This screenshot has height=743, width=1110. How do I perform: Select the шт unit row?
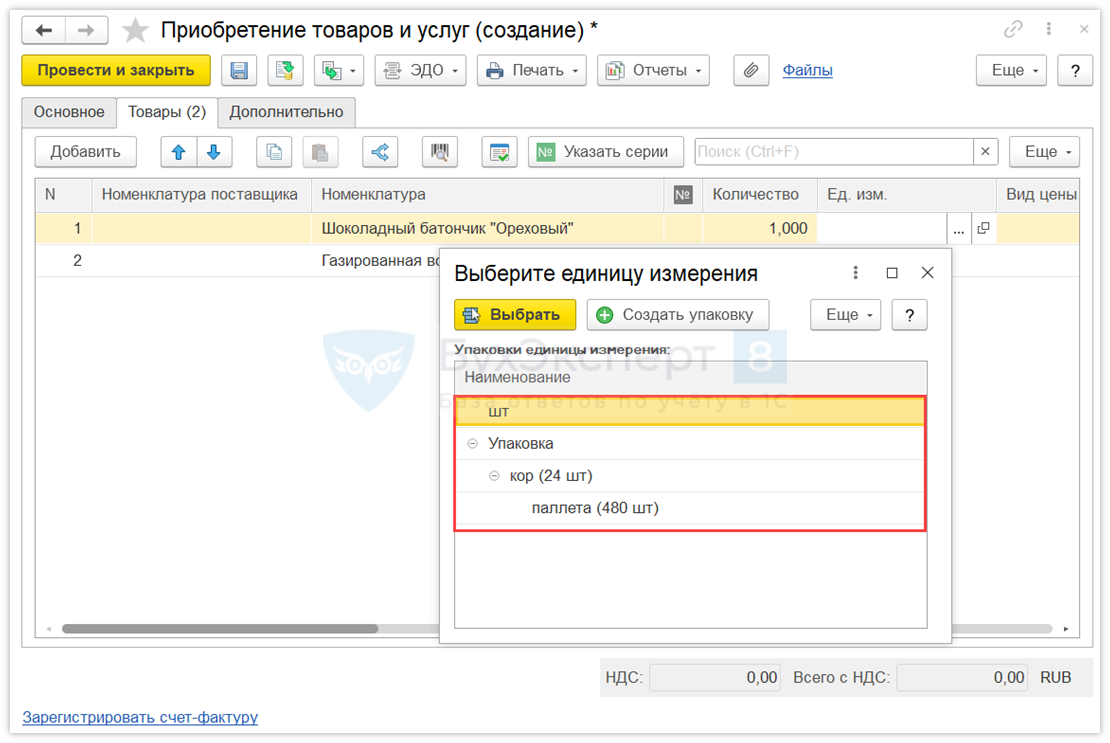pyautogui.click(x=690, y=411)
